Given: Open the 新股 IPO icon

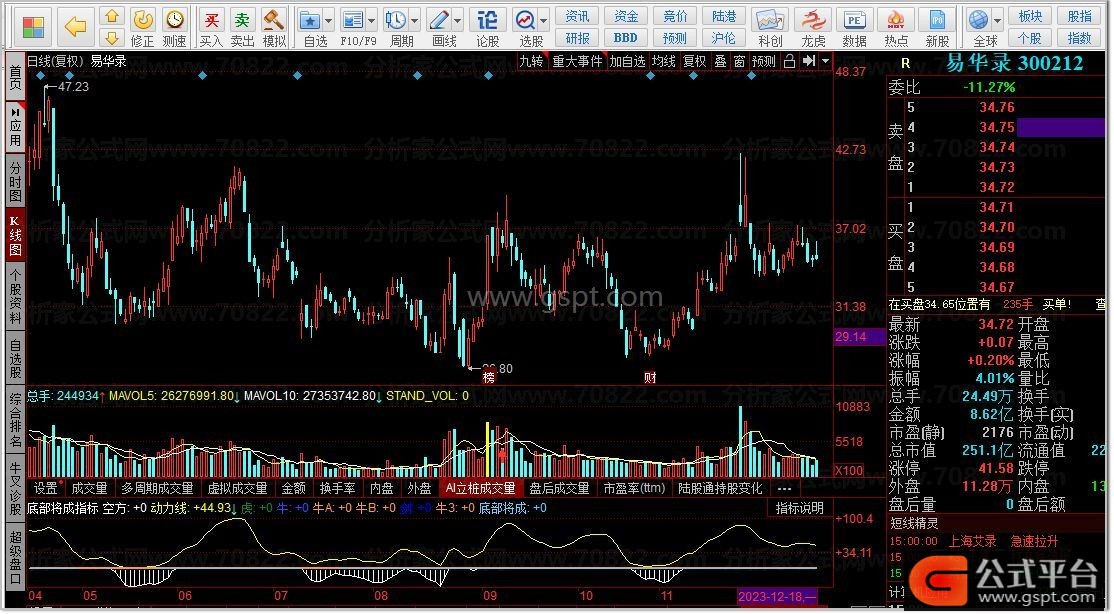Looking at the screenshot, I should [x=937, y=27].
